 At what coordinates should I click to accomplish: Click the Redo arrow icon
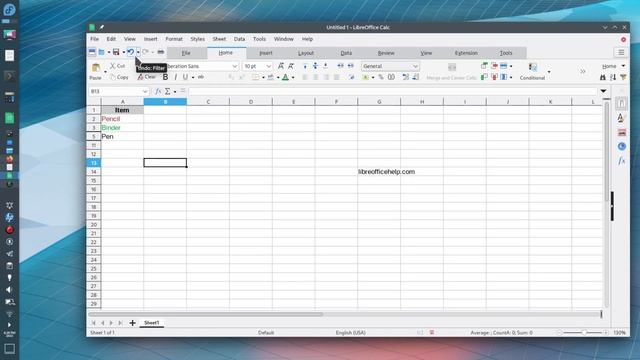coord(145,52)
